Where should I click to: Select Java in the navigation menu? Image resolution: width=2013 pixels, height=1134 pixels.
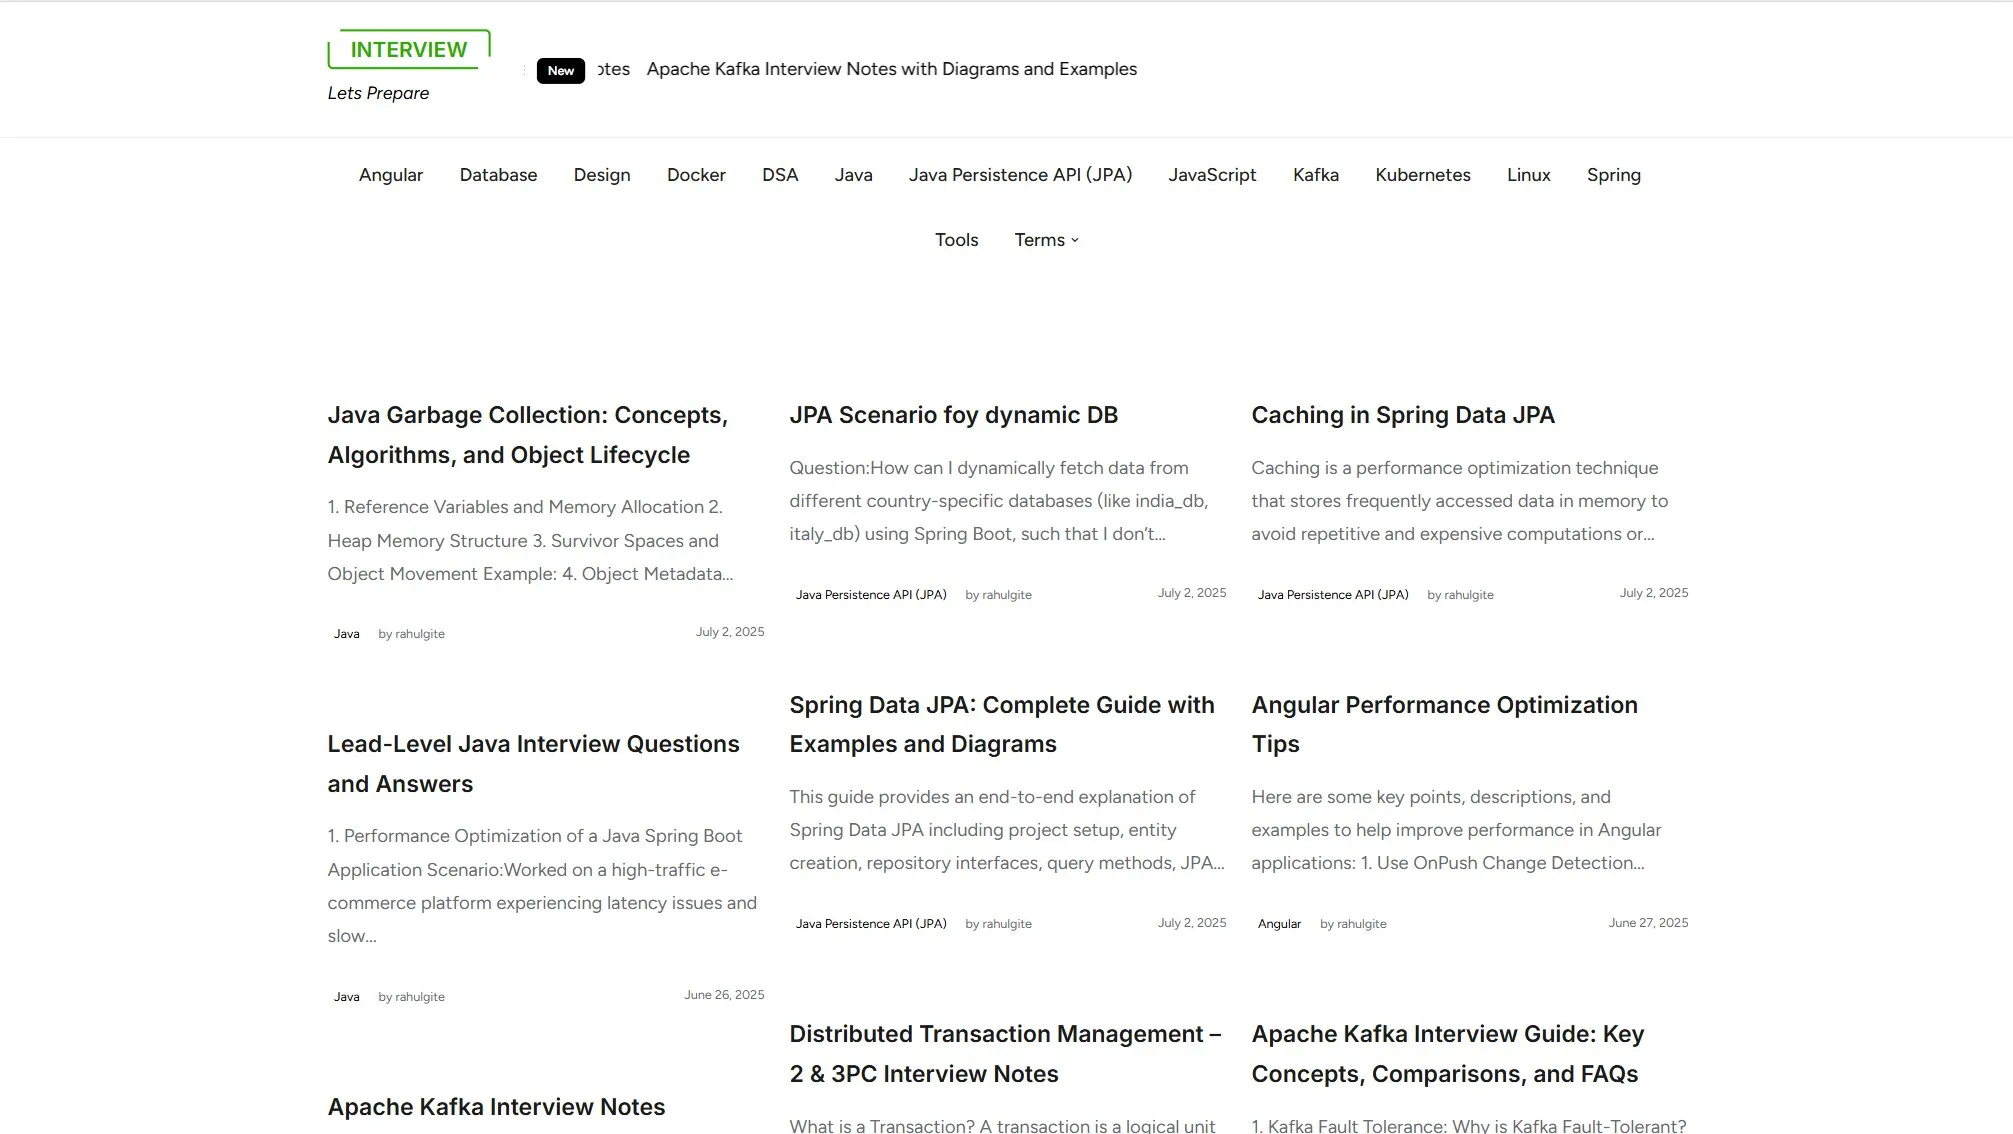coord(854,175)
